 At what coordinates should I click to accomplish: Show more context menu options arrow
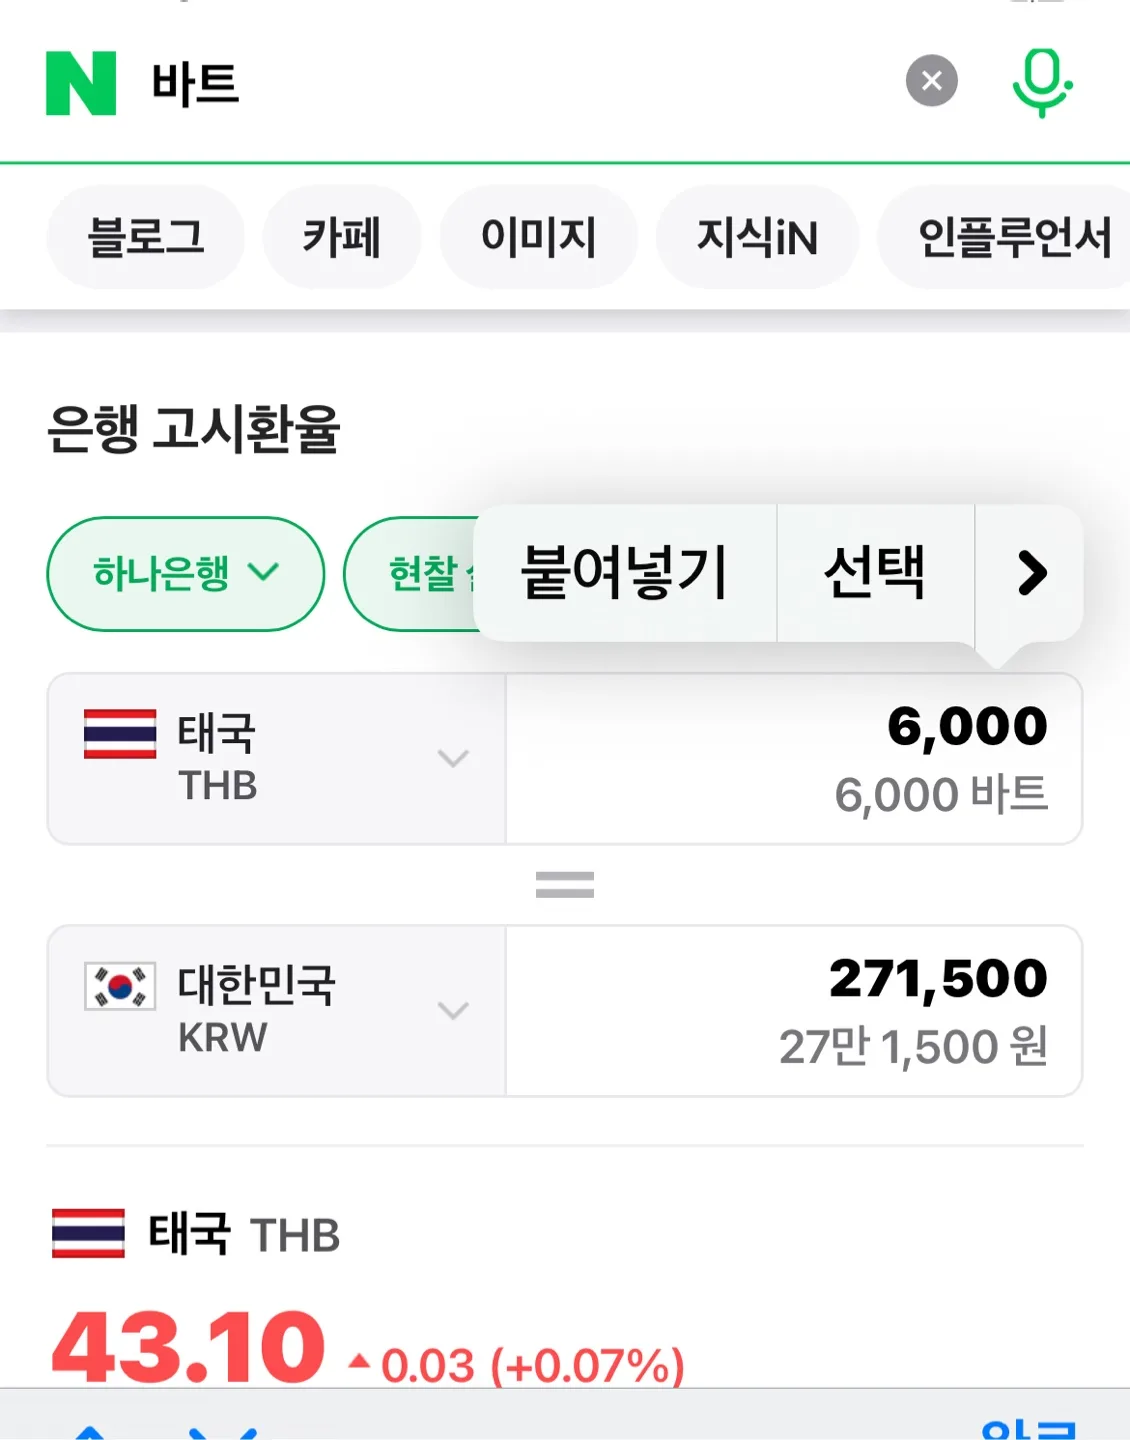point(1031,573)
